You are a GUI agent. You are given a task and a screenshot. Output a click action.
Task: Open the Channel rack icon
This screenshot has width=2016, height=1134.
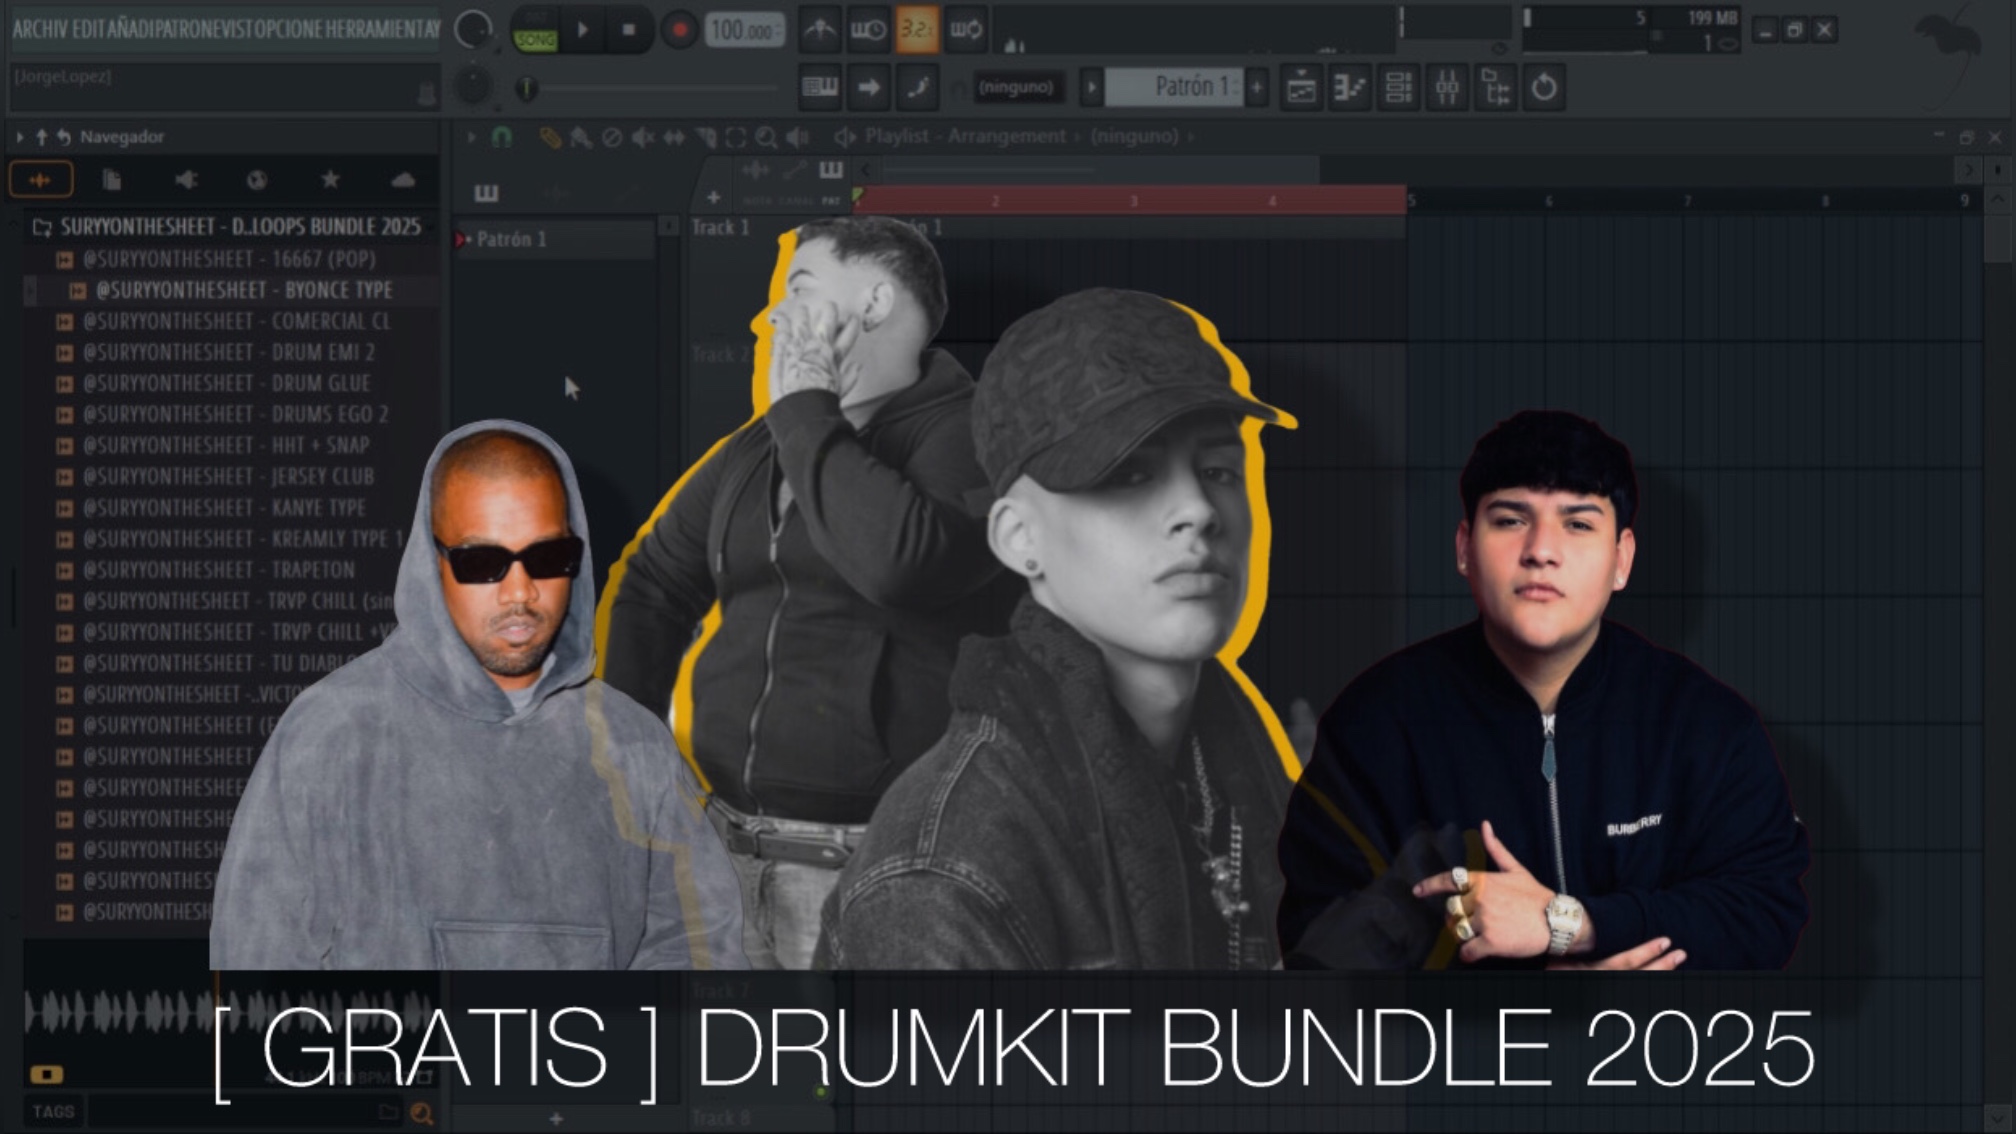click(1398, 88)
